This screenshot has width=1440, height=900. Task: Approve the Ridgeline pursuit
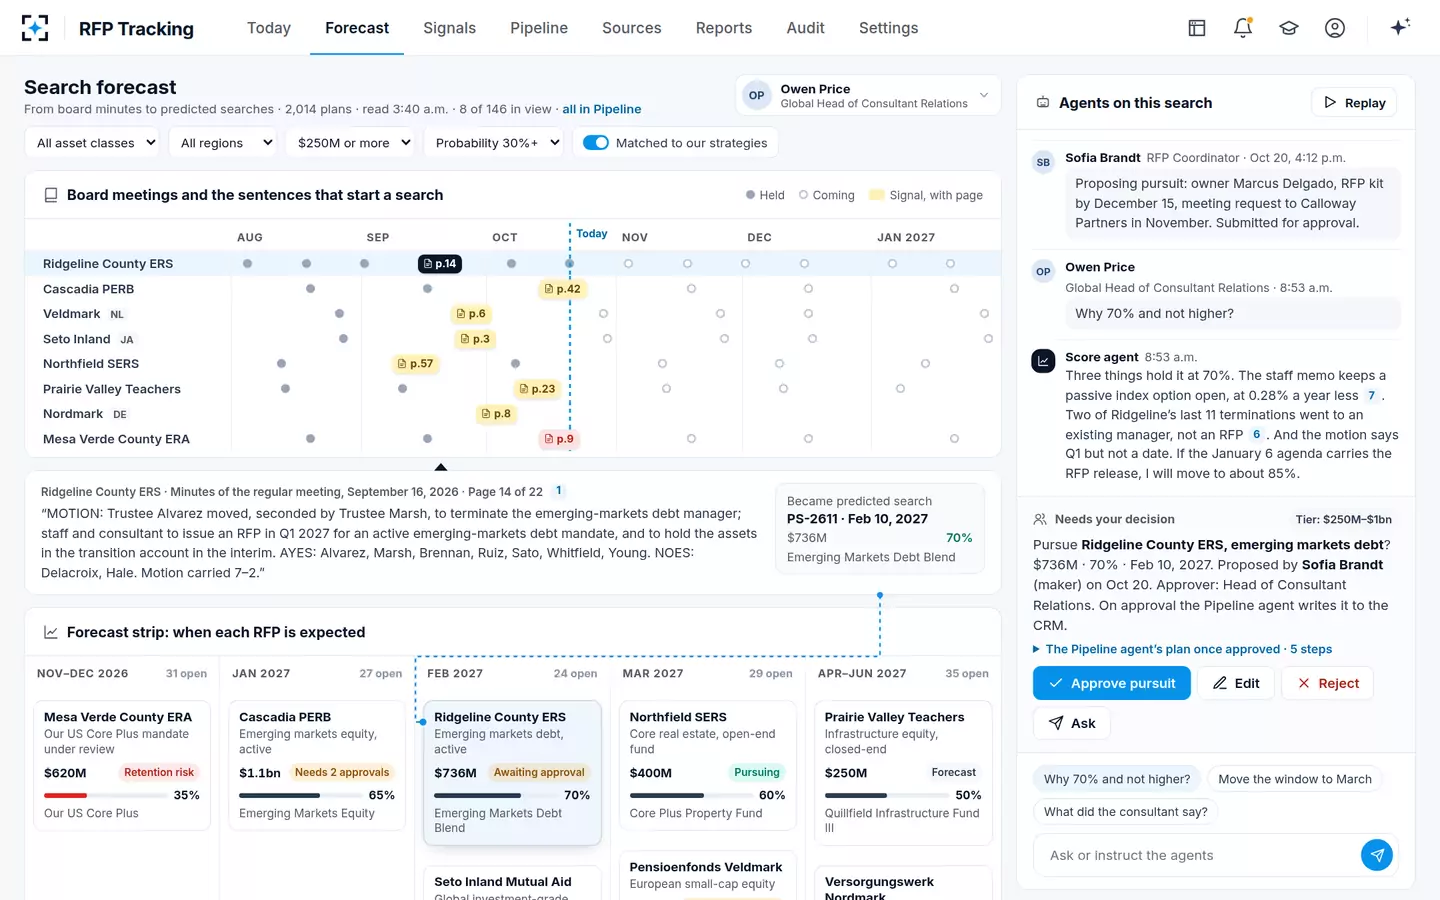tap(1112, 683)
